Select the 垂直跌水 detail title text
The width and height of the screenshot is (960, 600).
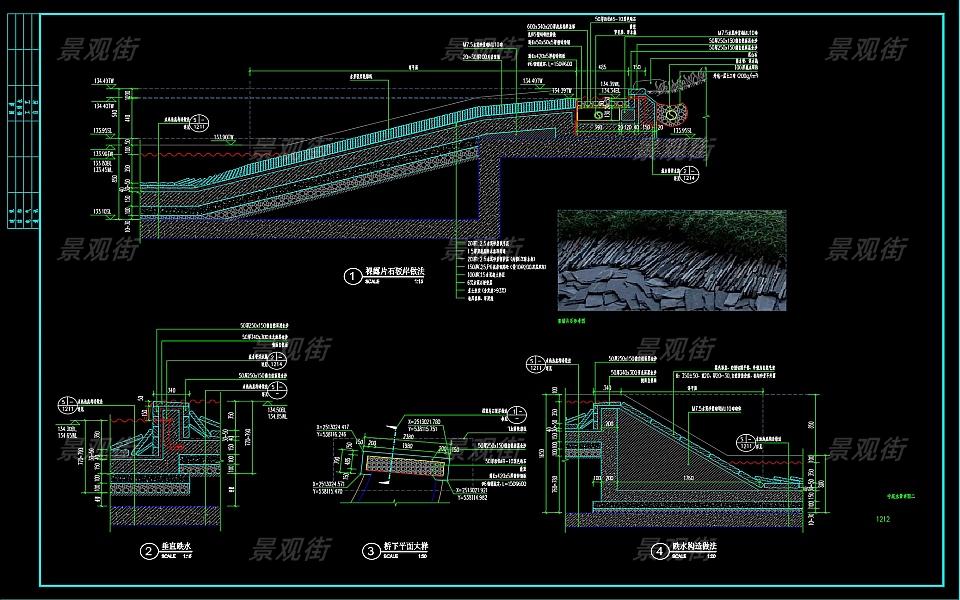pos(176,547)
